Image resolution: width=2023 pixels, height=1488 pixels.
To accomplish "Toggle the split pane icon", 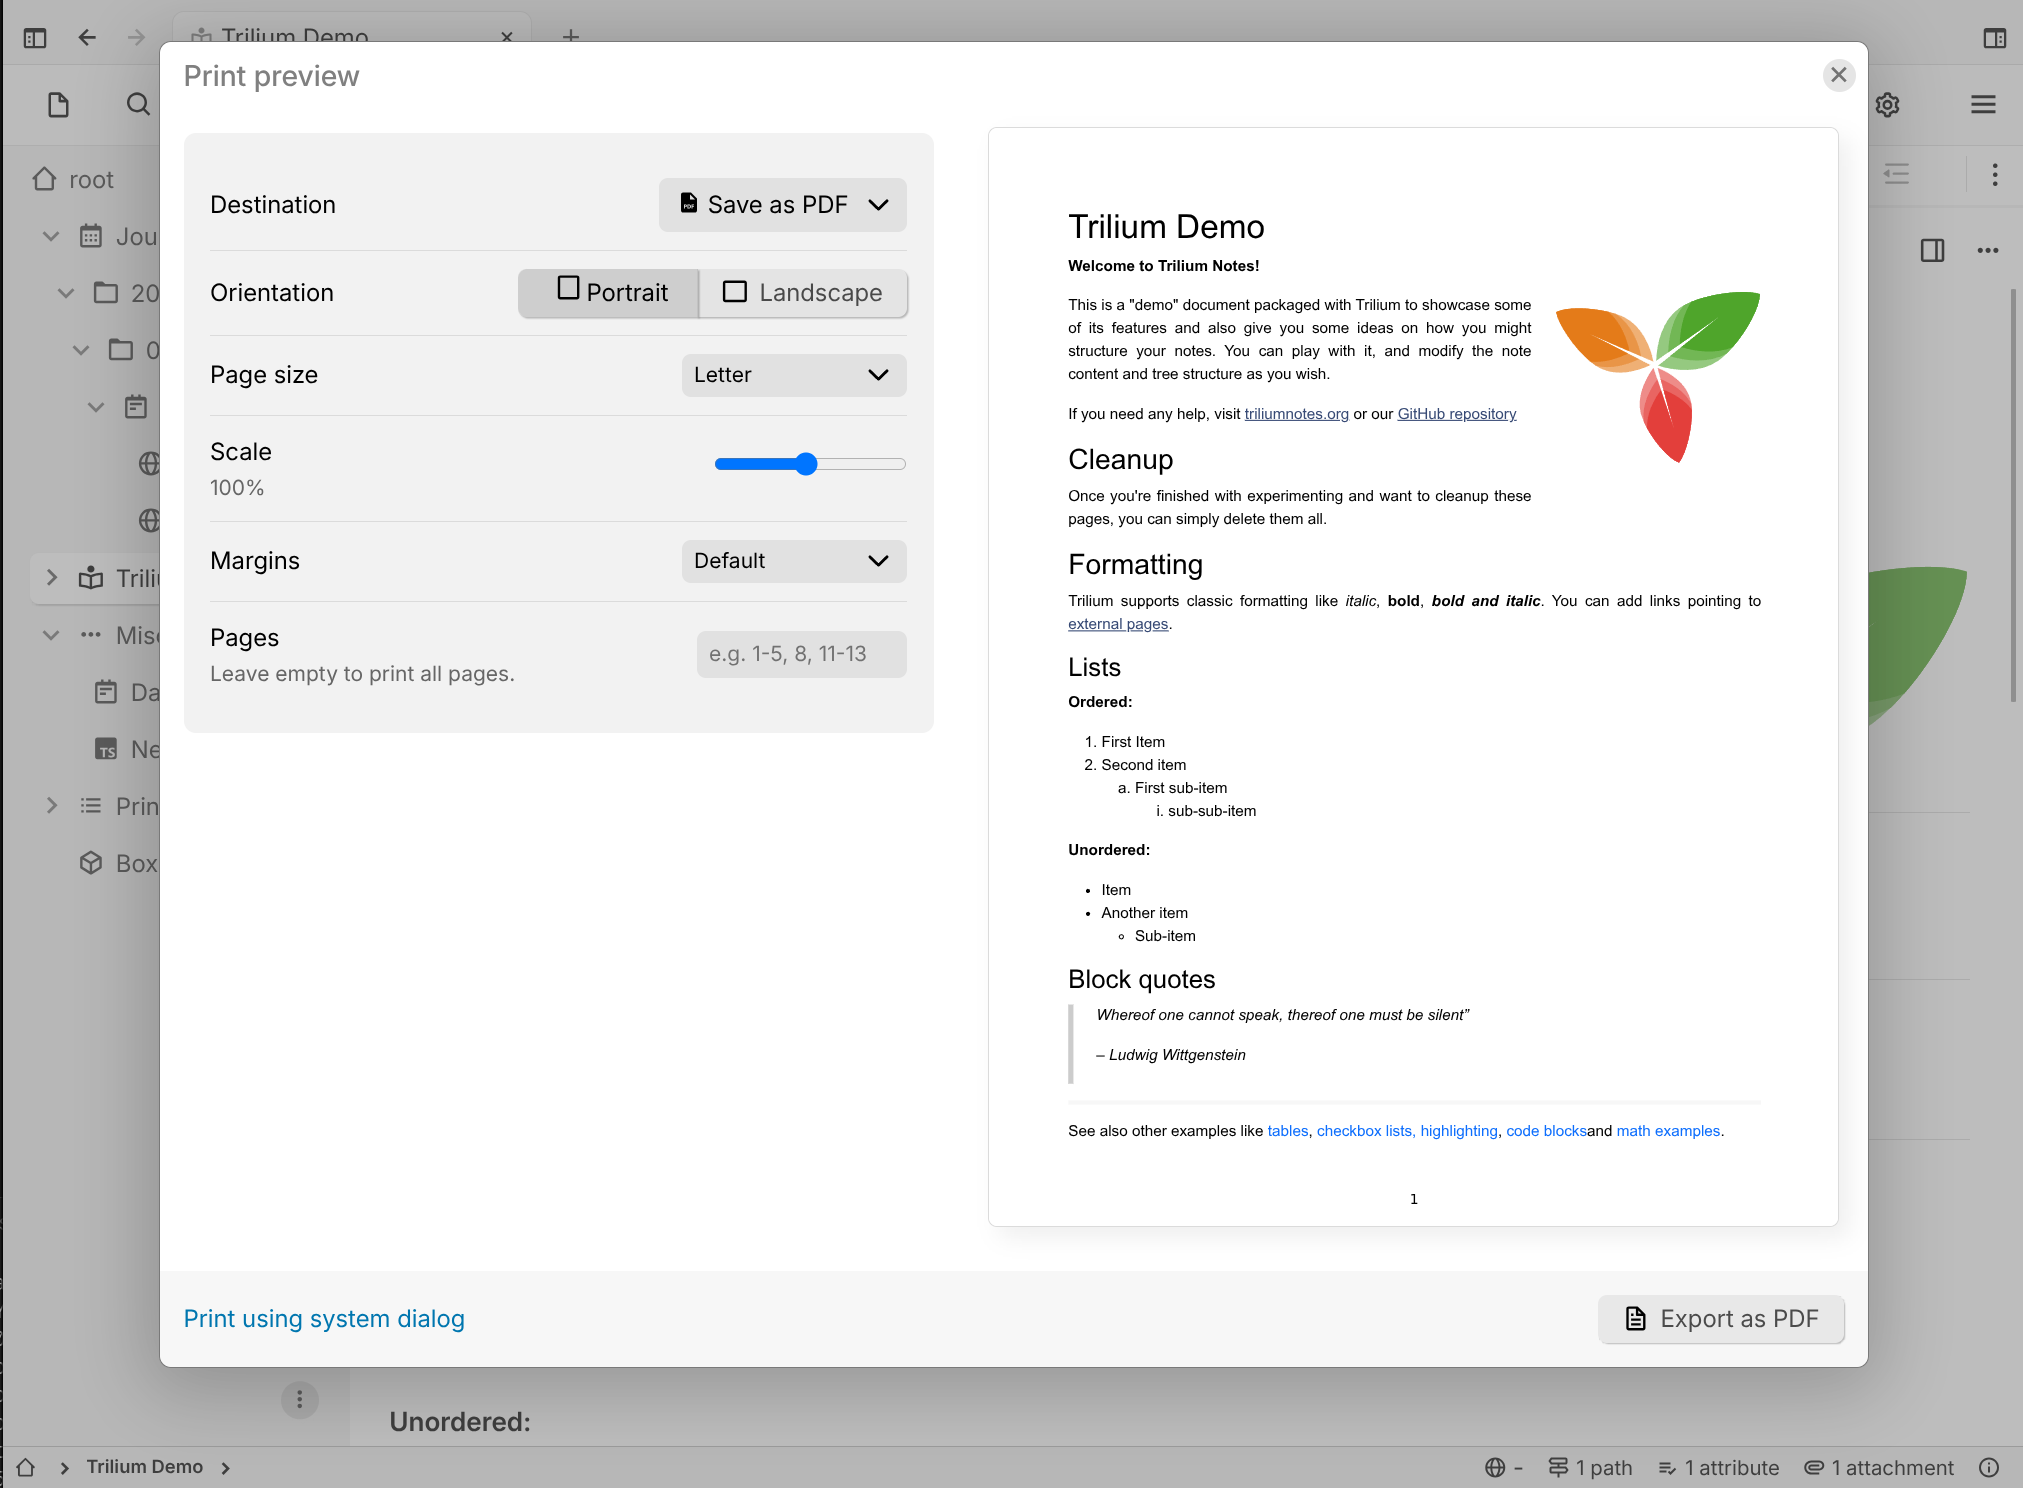I will coord(1932,250).
